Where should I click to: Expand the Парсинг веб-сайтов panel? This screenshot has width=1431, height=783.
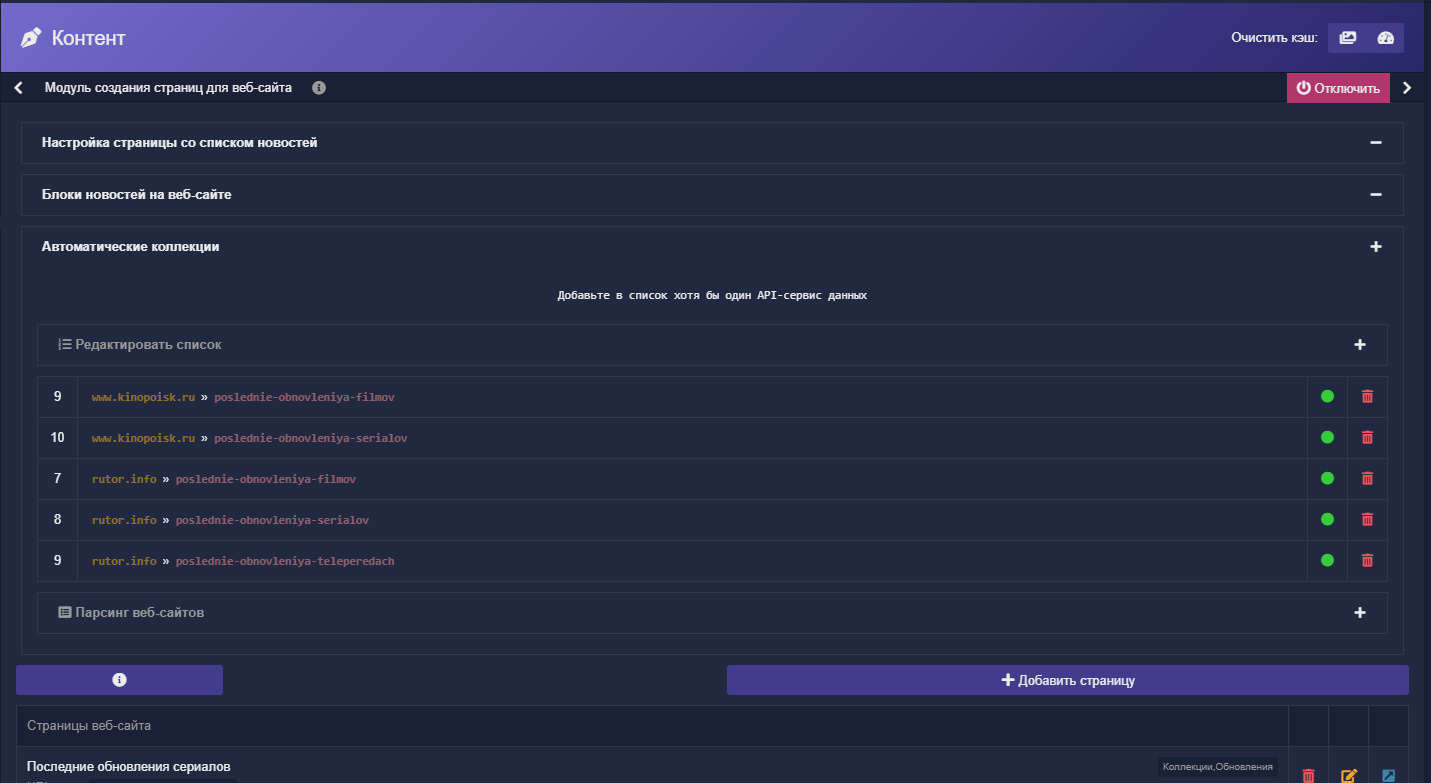[1360, 613]
